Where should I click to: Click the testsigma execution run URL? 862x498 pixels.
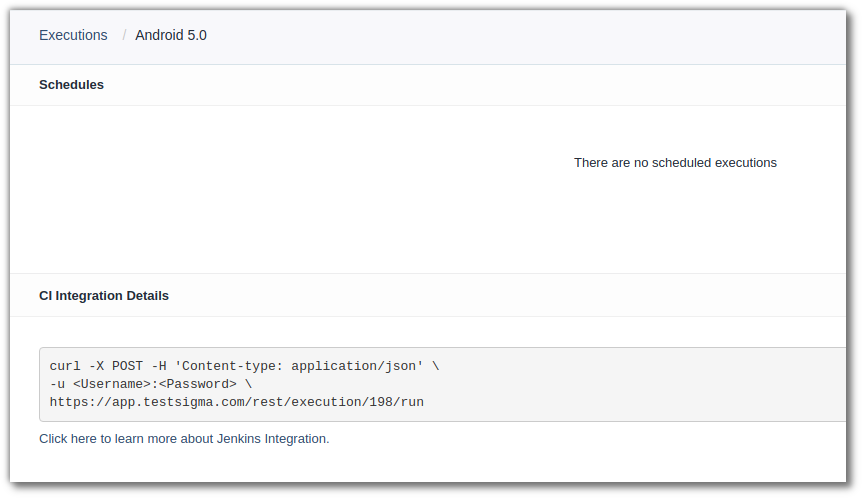pyautogui.click(x=237, y=402)
